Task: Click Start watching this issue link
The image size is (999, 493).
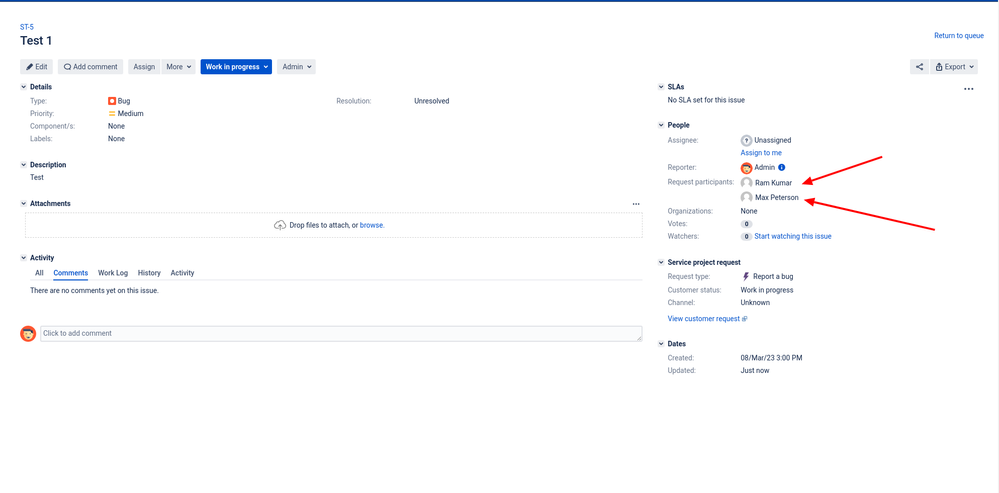Action: (793, 236)
